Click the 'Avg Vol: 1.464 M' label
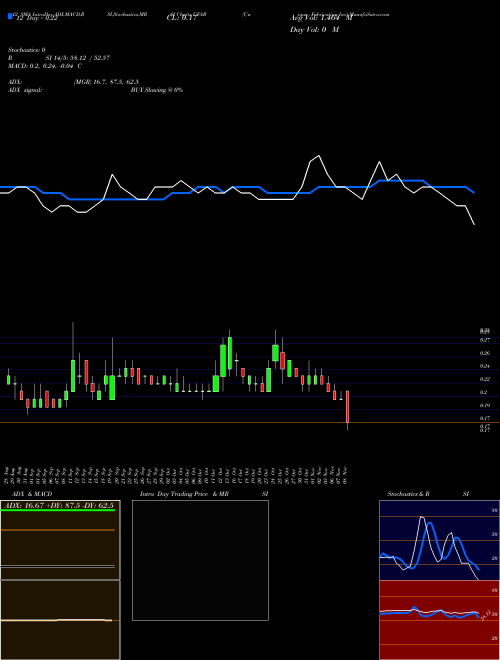 click(x=321, y=19)
